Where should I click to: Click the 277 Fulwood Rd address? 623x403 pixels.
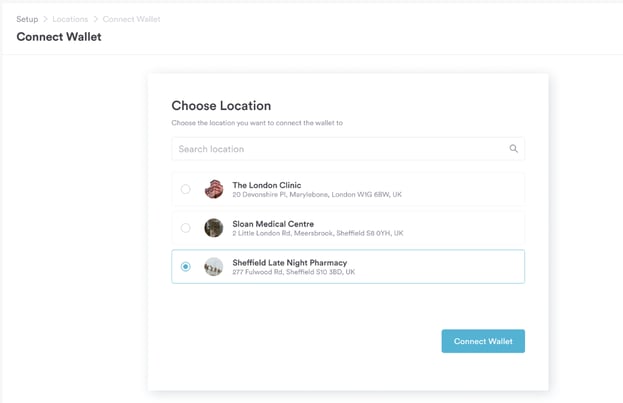tap(293, 272)
